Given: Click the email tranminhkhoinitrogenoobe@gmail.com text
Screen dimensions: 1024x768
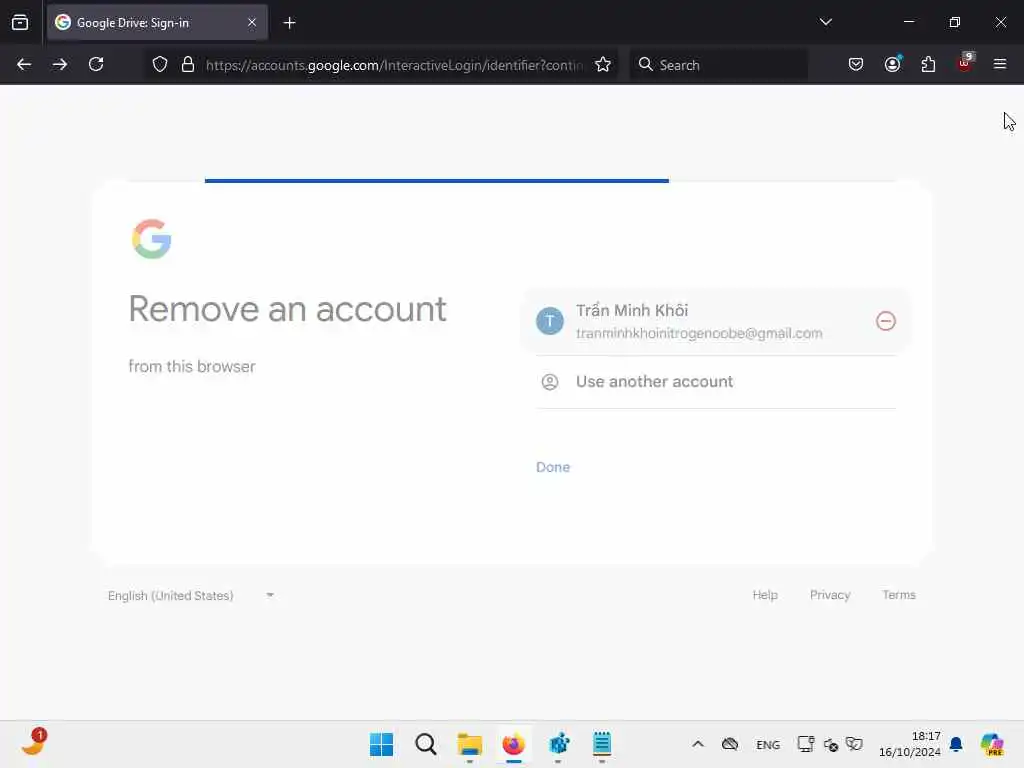Looking at the screenshot, I should (x=699, y=333).
